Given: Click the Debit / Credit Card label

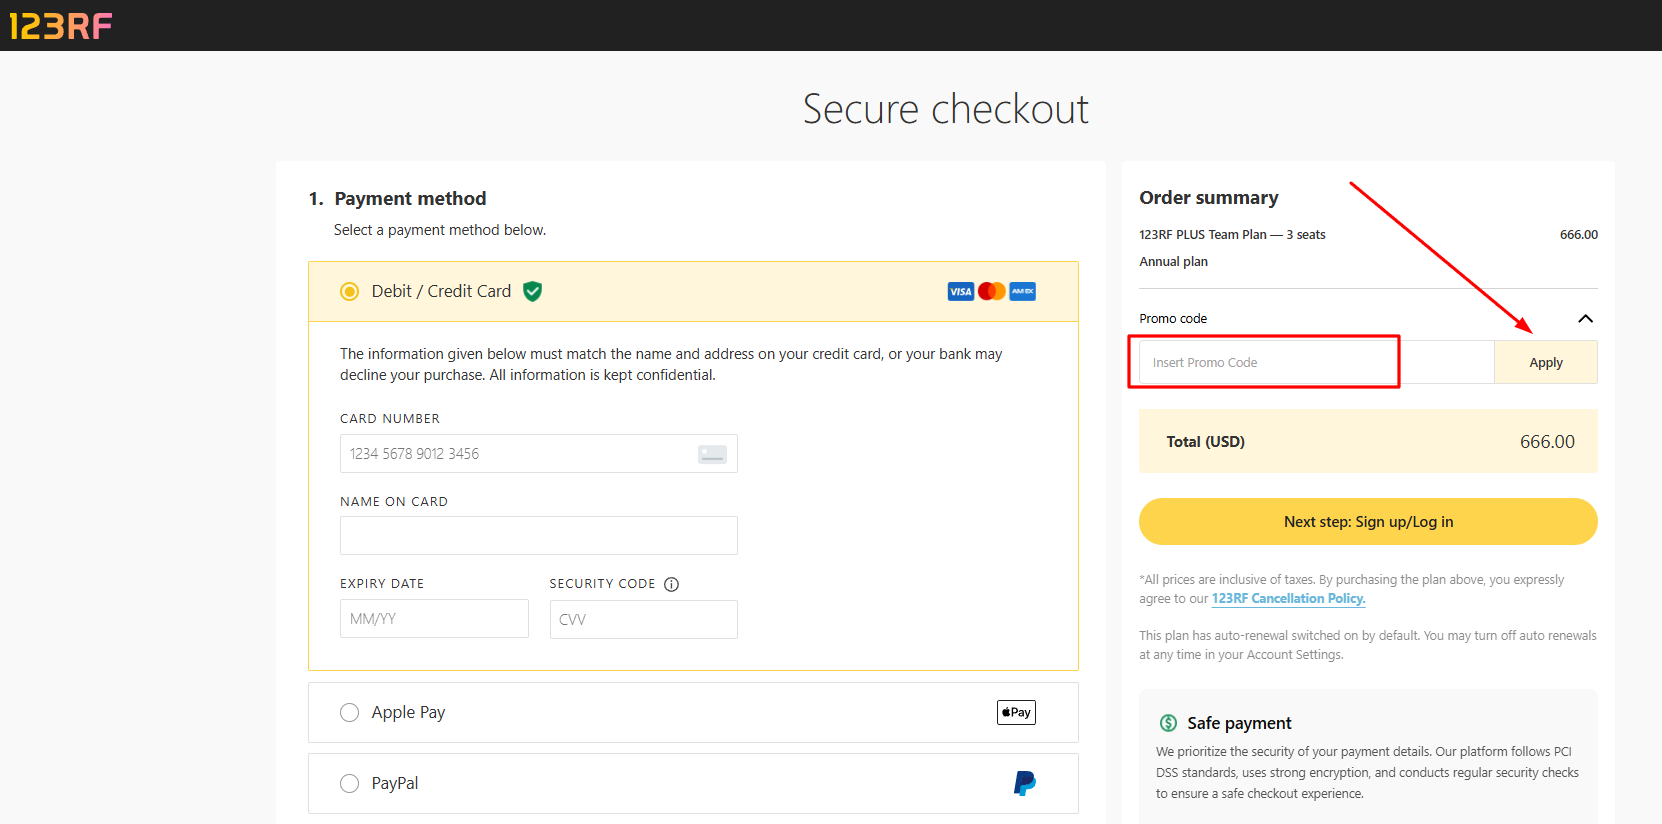Looking at the screenshot, I should 441,291.
